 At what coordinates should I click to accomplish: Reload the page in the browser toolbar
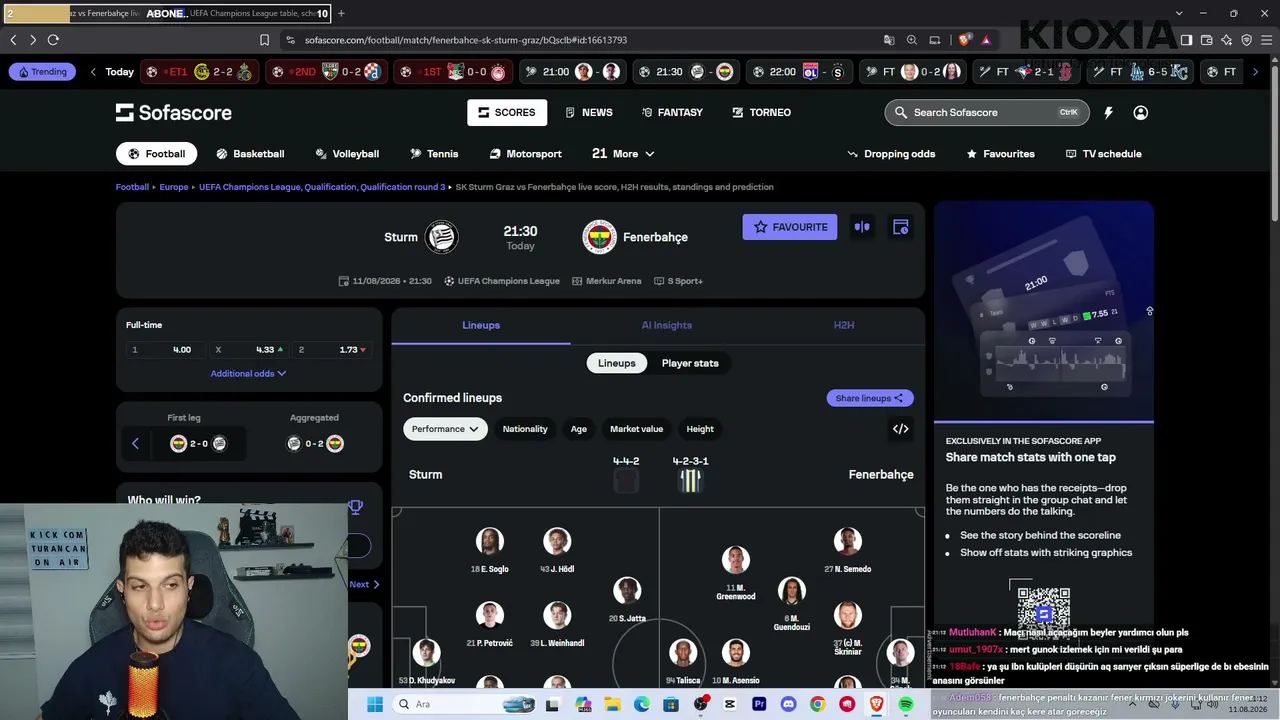coord(53,40)
